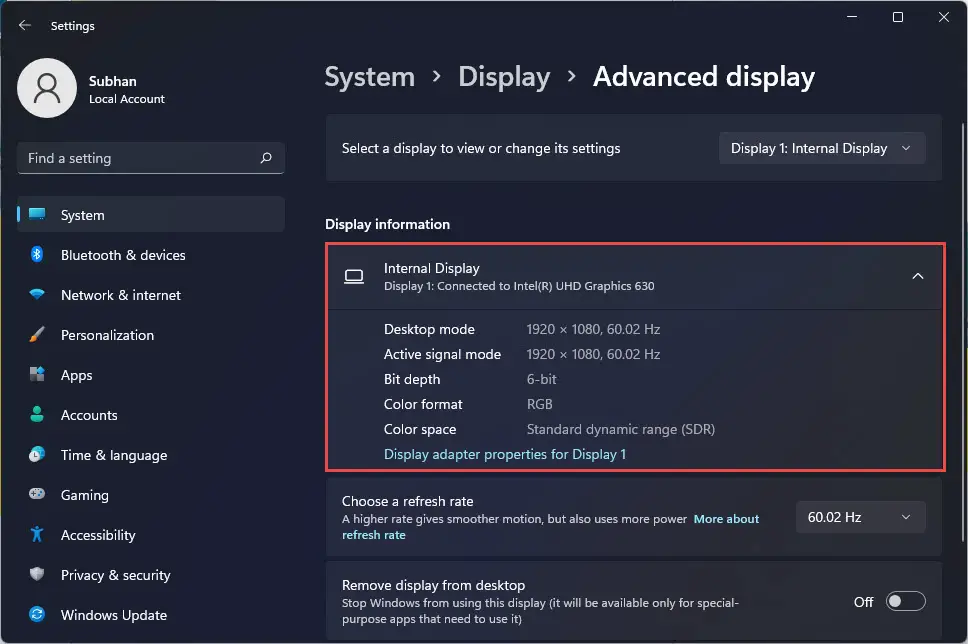Screen dimensions: 968x644
Task: Toggle Remove display from desktop on
Action: click(x=905, y=601)
